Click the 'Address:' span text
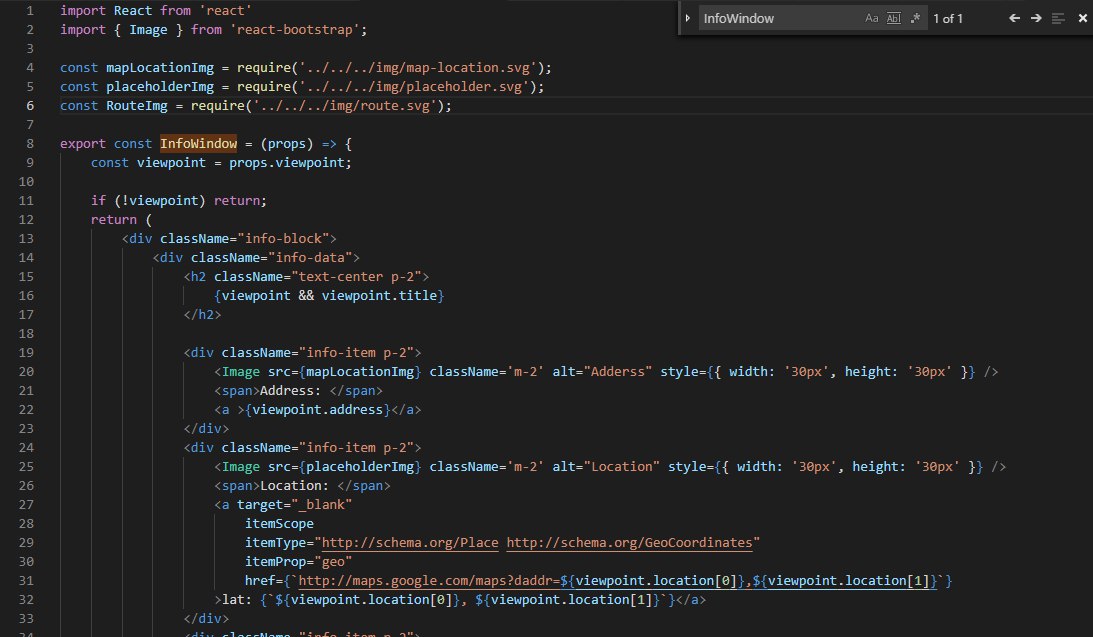This screenshot has width=1093, height=637. (290, 390)
